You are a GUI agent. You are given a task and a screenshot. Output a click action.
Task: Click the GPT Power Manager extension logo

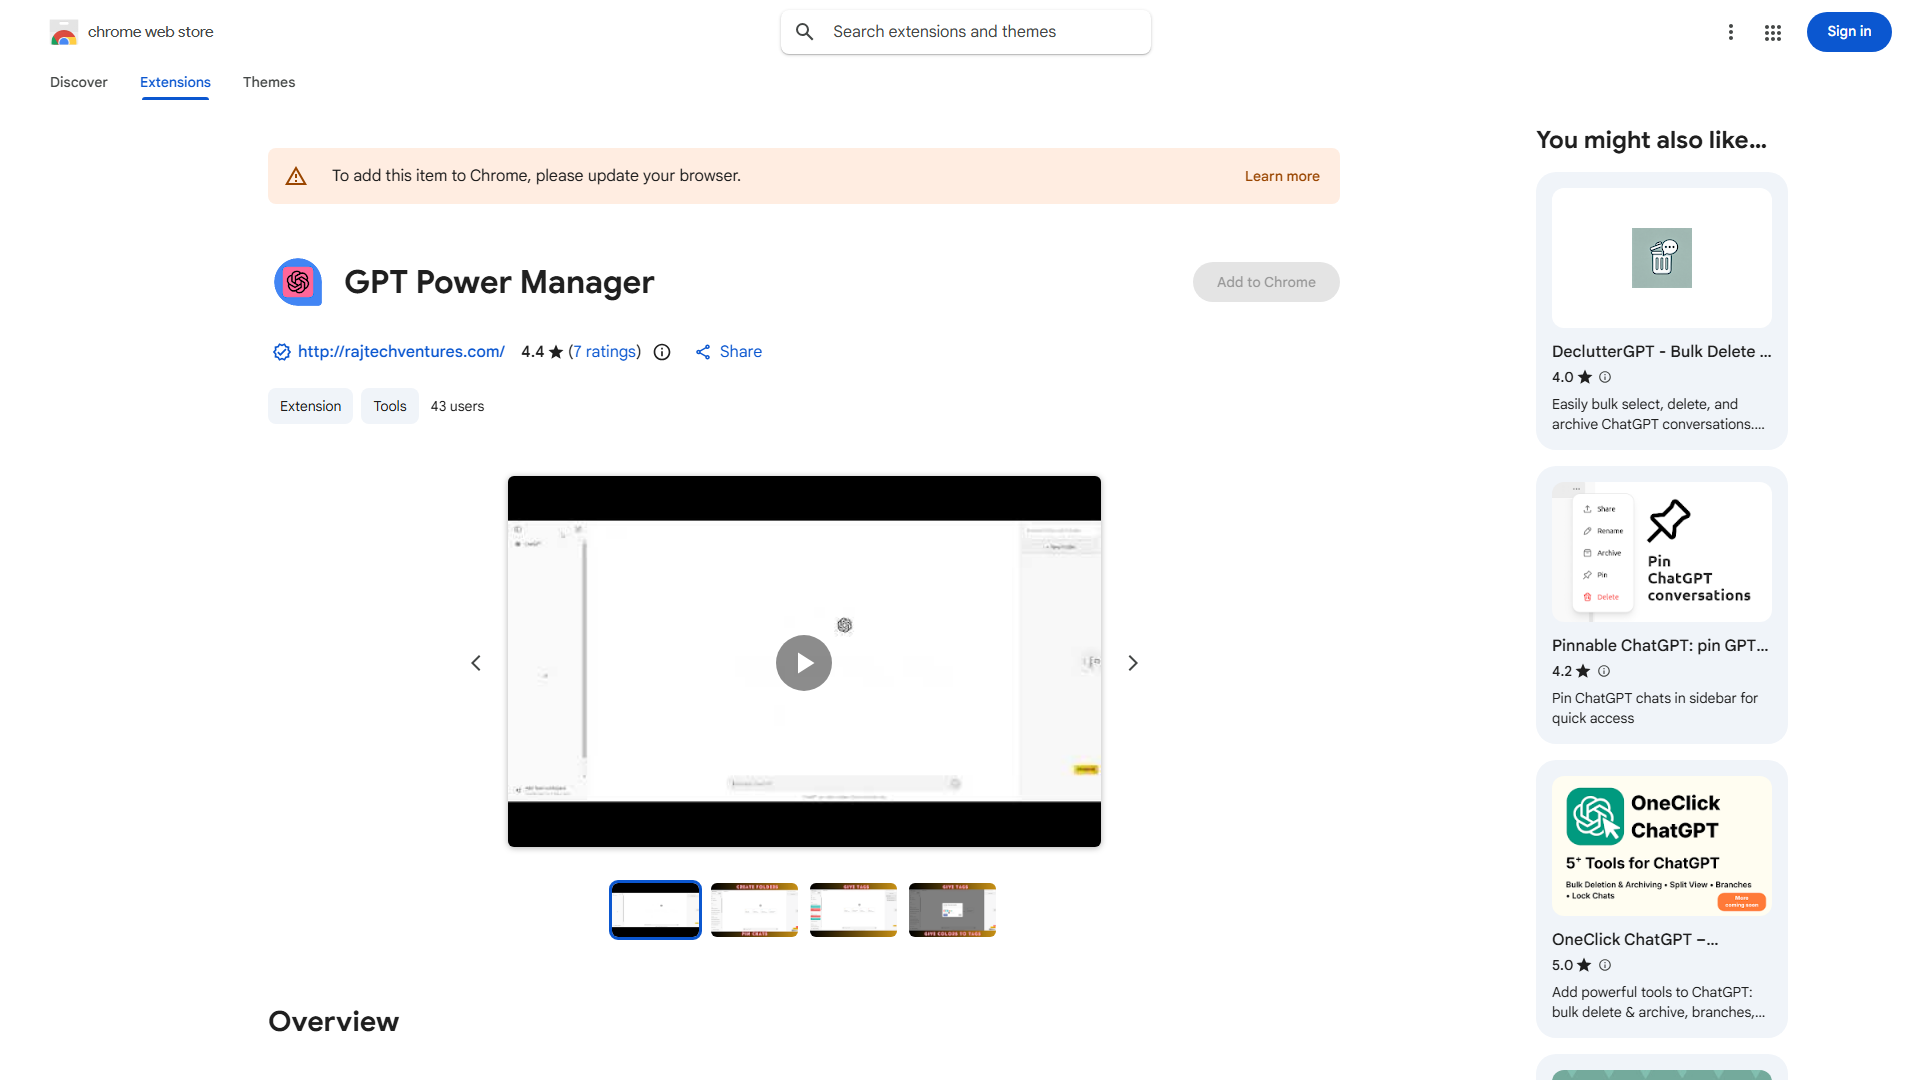tap(297, 282)
